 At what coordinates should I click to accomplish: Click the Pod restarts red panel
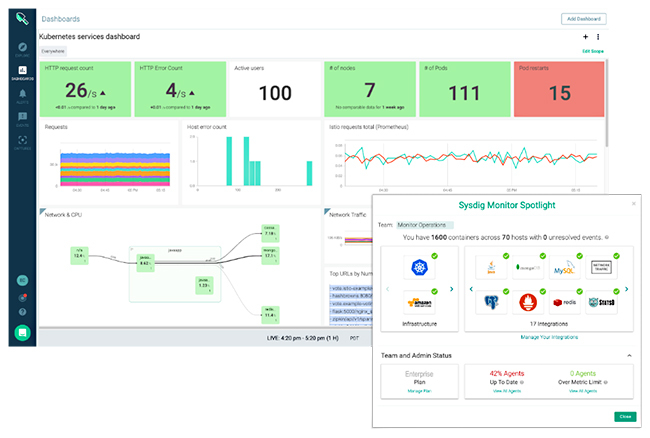[559, 88]
